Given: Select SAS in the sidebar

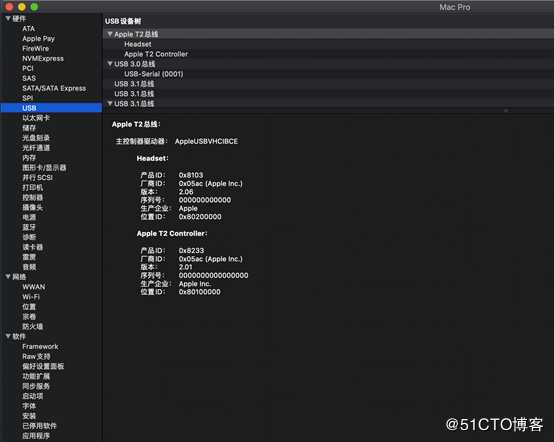Looking at the screenshot, I should click(x=29, y=78).
